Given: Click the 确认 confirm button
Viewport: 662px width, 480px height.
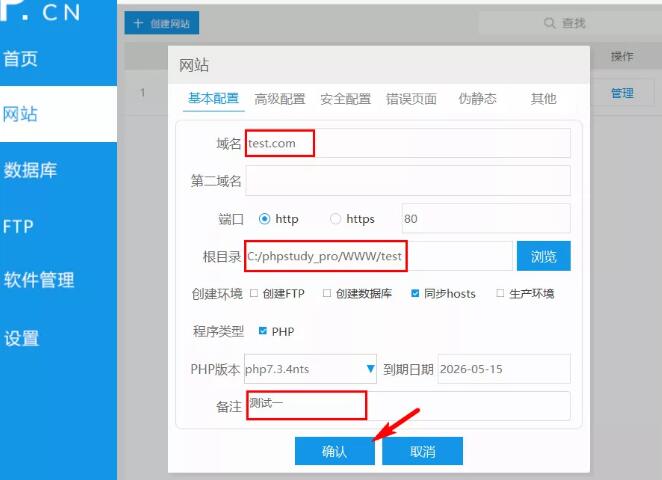Looking at the screenshot, I should [x=334, y=451].
